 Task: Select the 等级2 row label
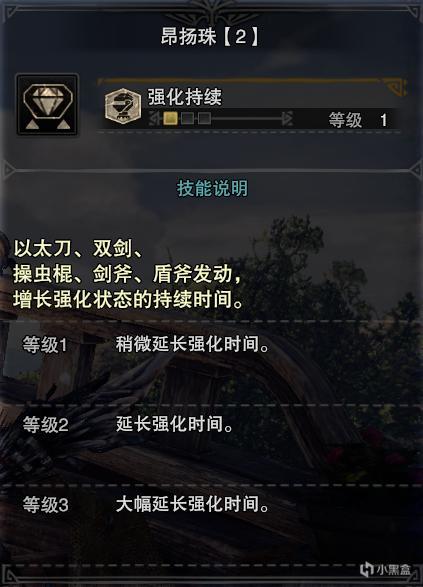(x=45, y=425)
